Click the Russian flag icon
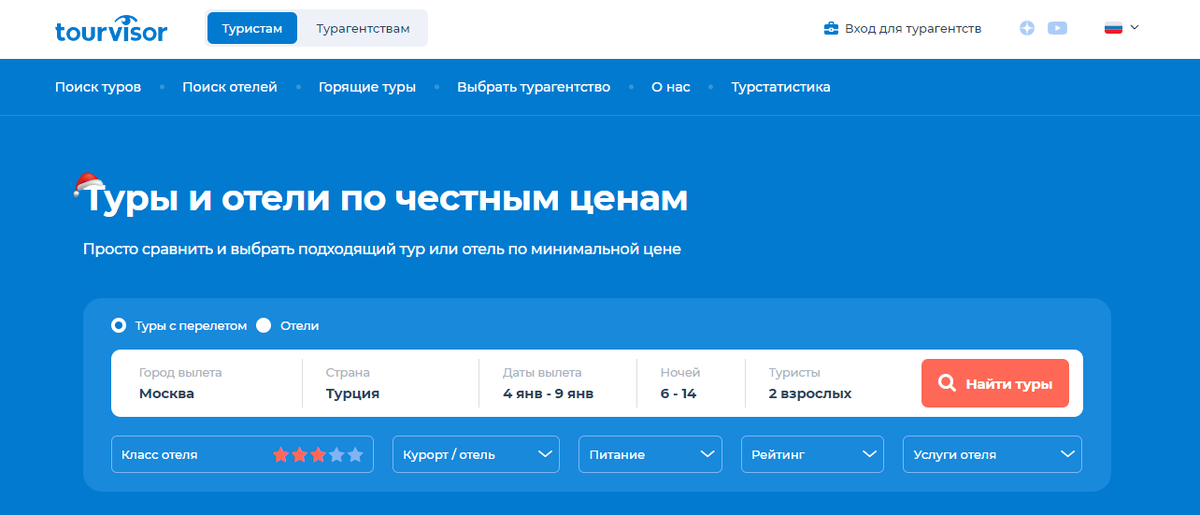1200x515 pixels. [1113, 28]
